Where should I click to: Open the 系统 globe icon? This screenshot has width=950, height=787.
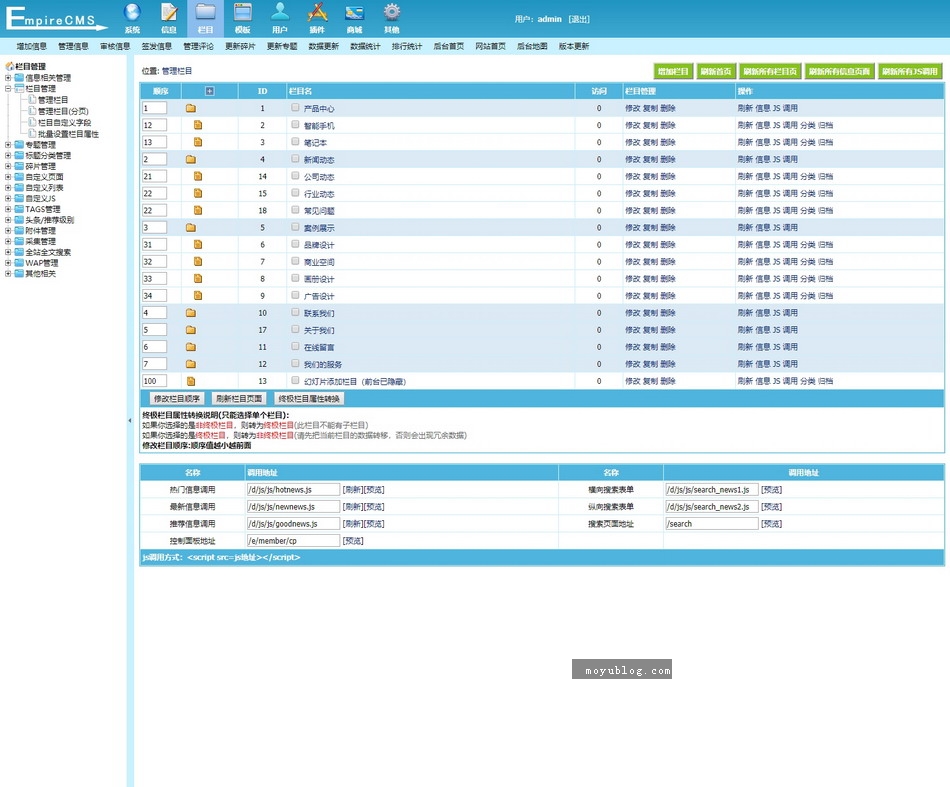(132, 12)
